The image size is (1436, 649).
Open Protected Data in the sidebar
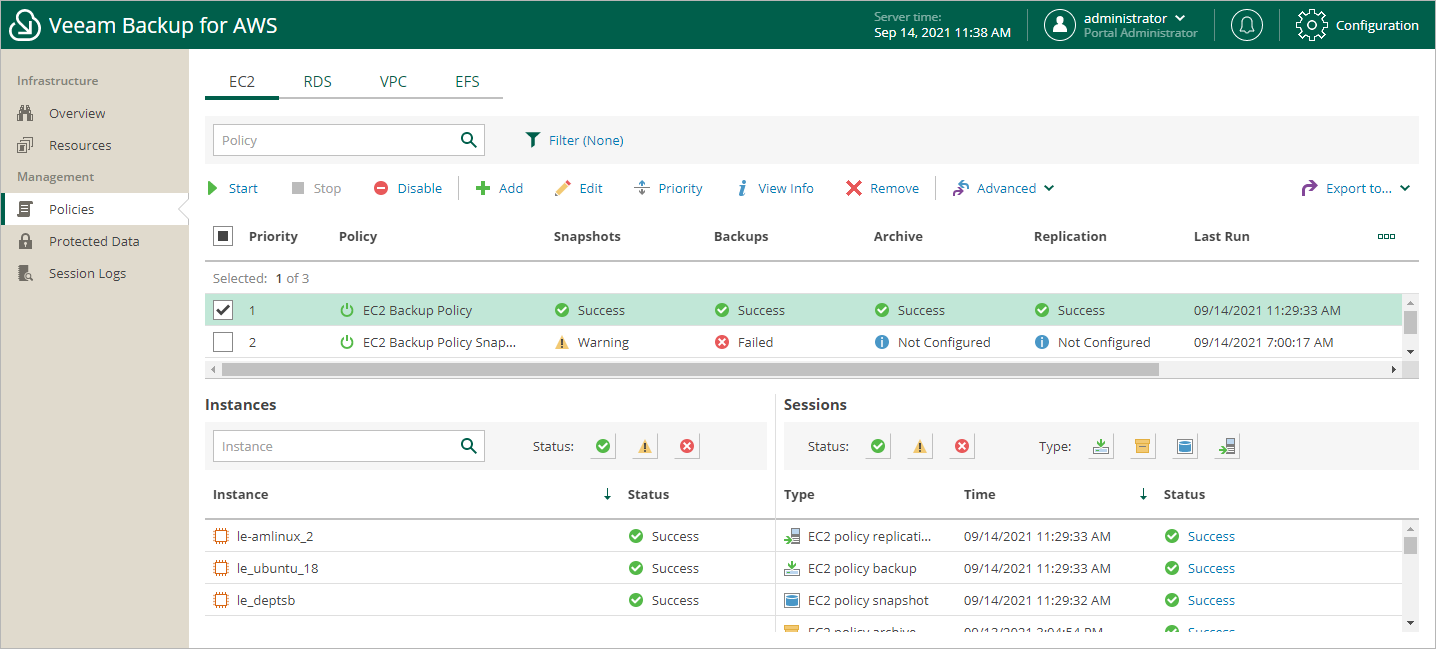94,241
